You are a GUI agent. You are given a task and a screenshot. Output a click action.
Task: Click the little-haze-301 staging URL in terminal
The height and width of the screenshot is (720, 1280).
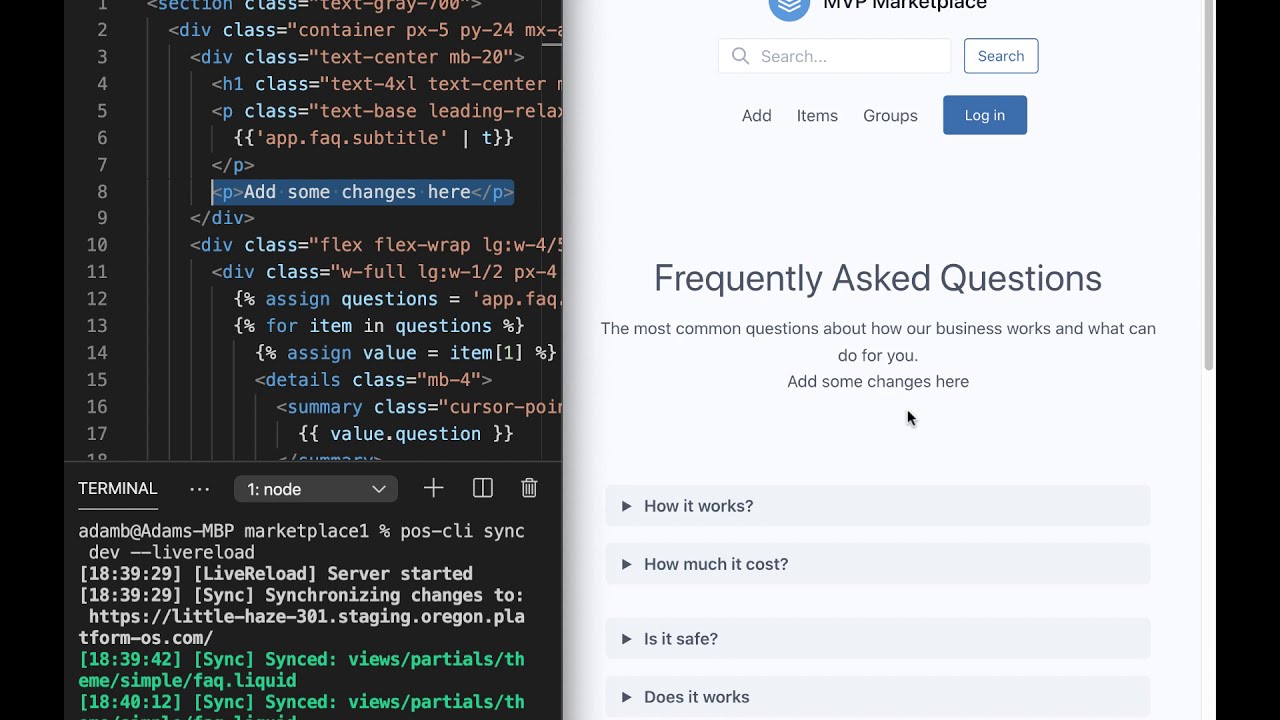[301, 627]
